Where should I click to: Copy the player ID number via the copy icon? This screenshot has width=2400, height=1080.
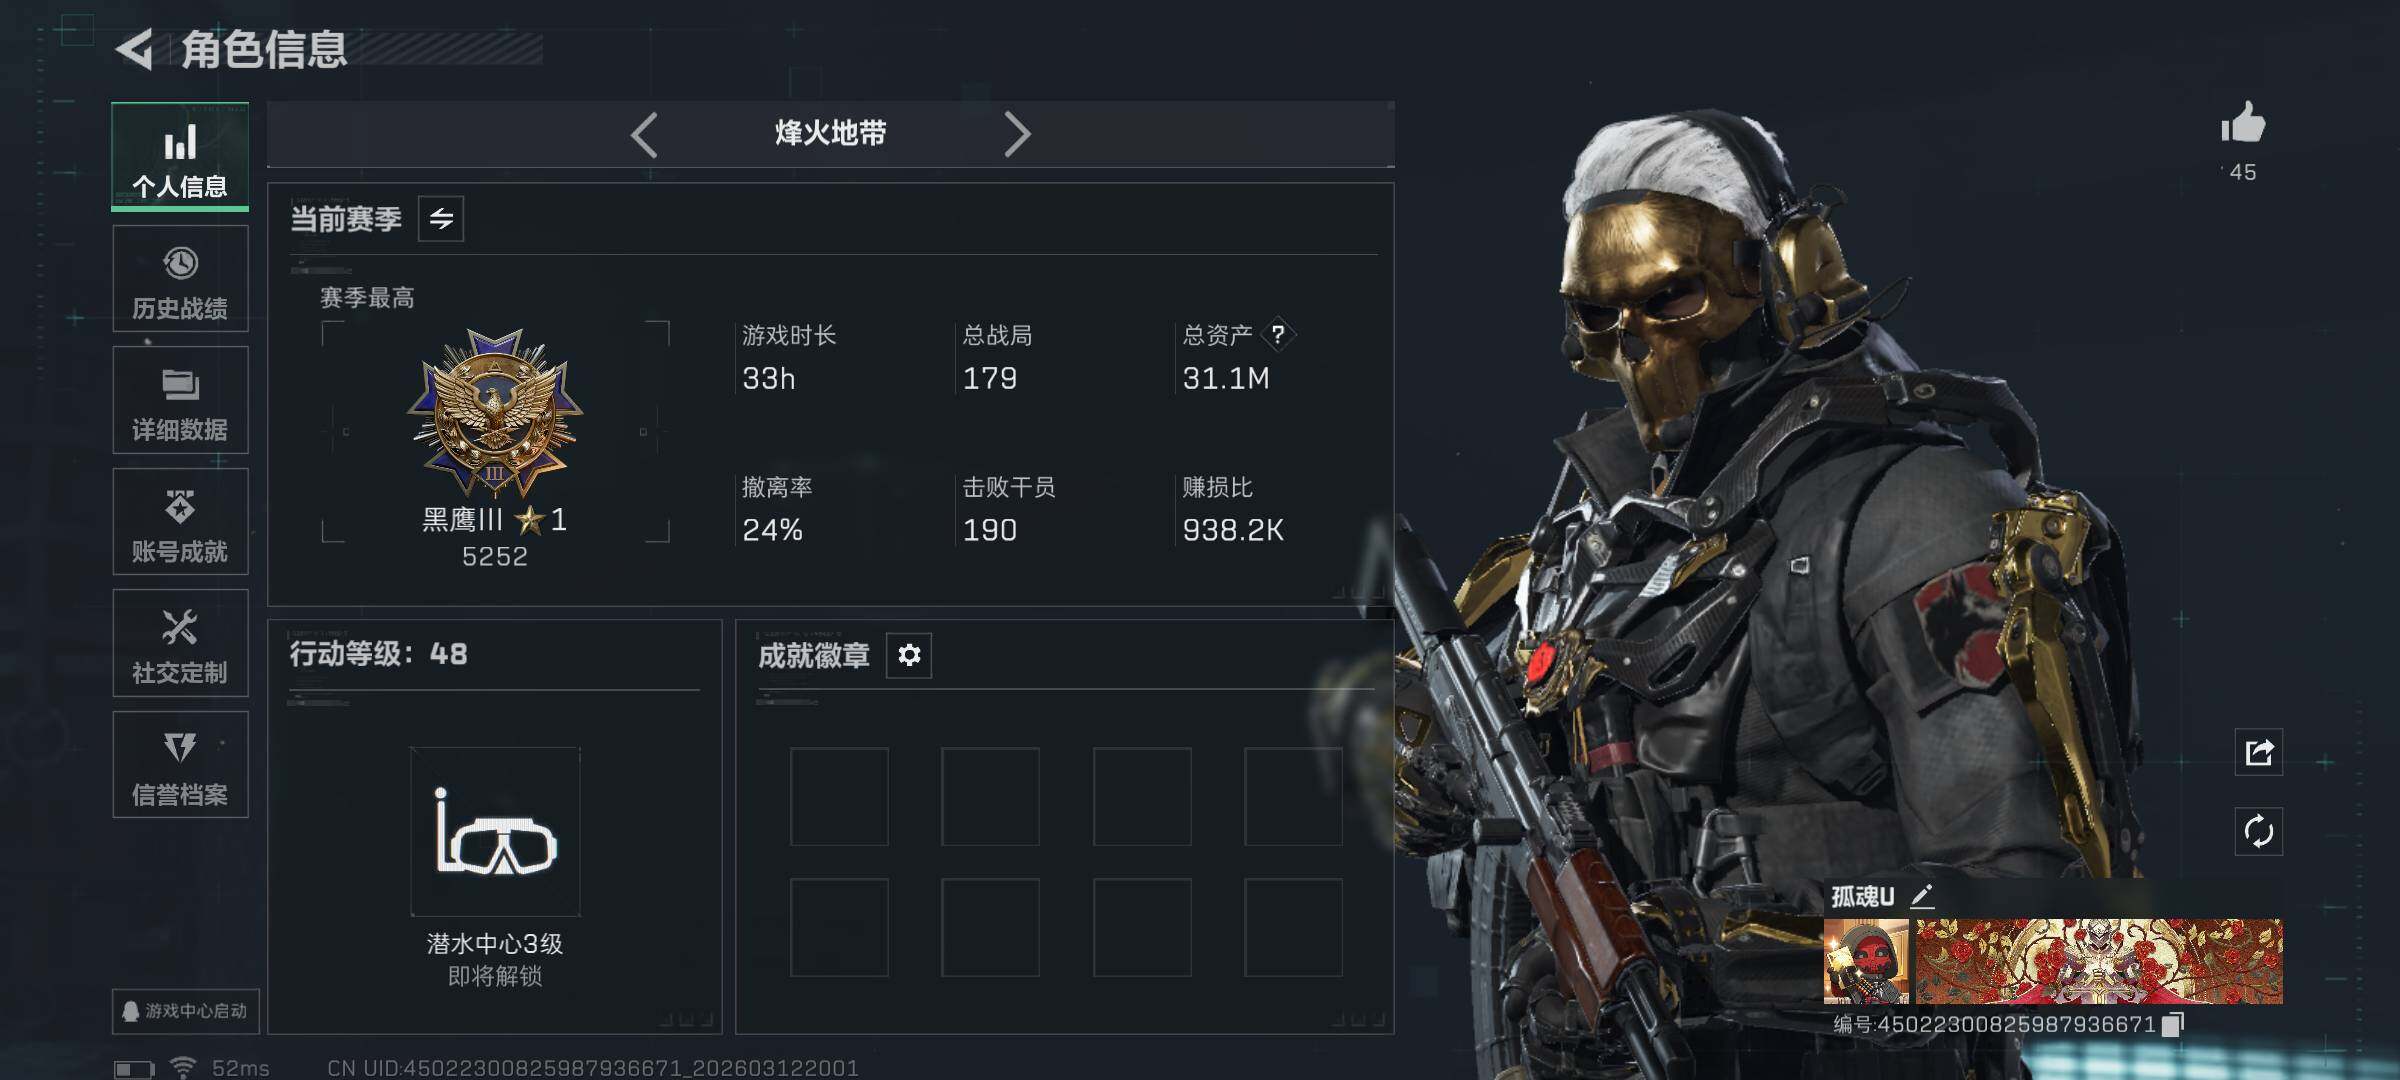(x=2172, y=1025)
